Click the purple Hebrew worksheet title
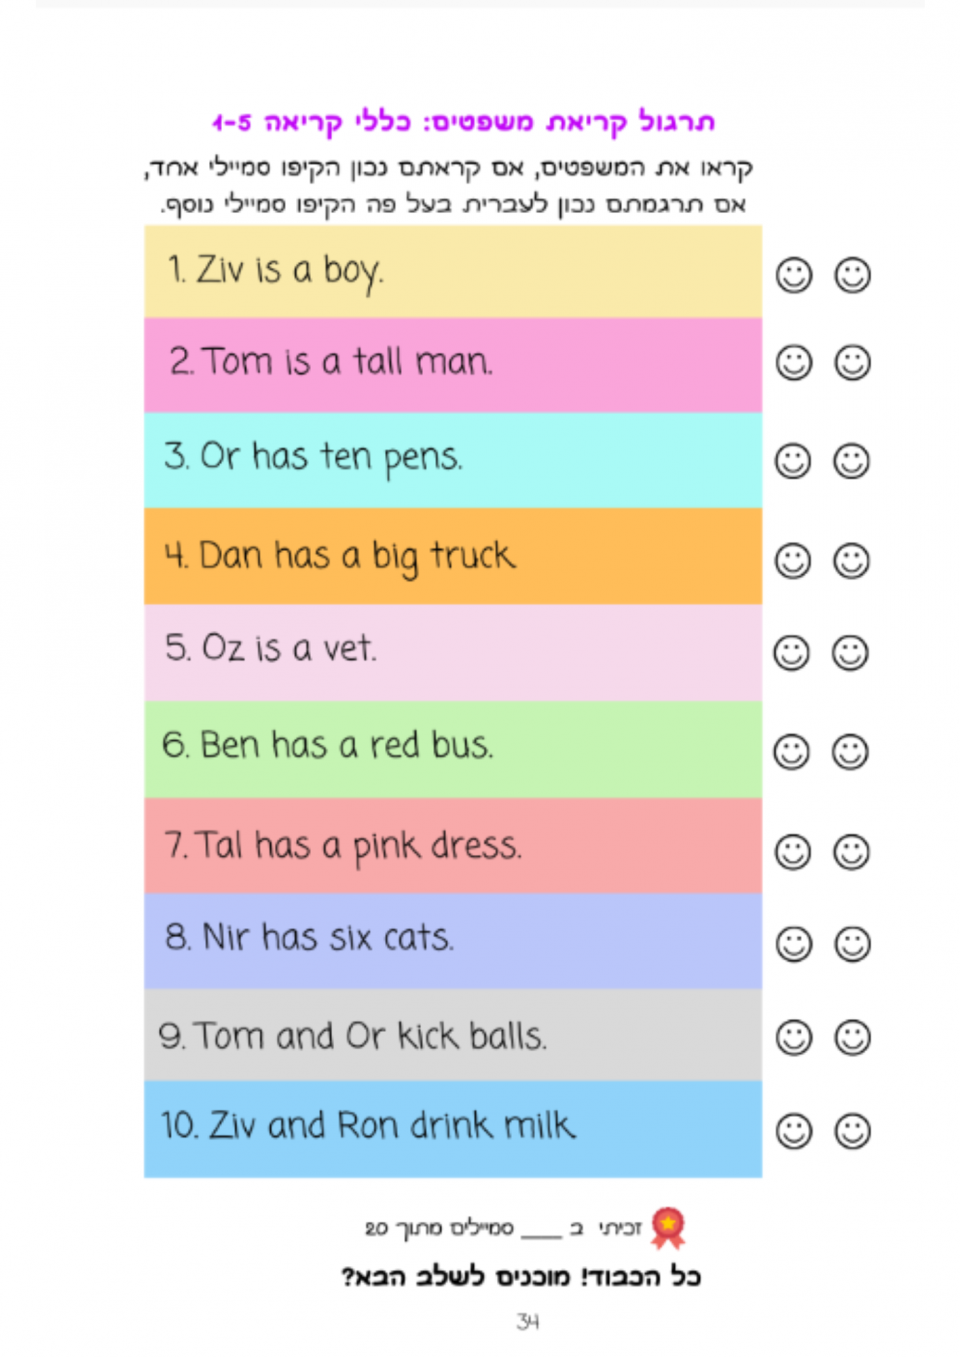The image size is (960, 1357). click(464, 122)
